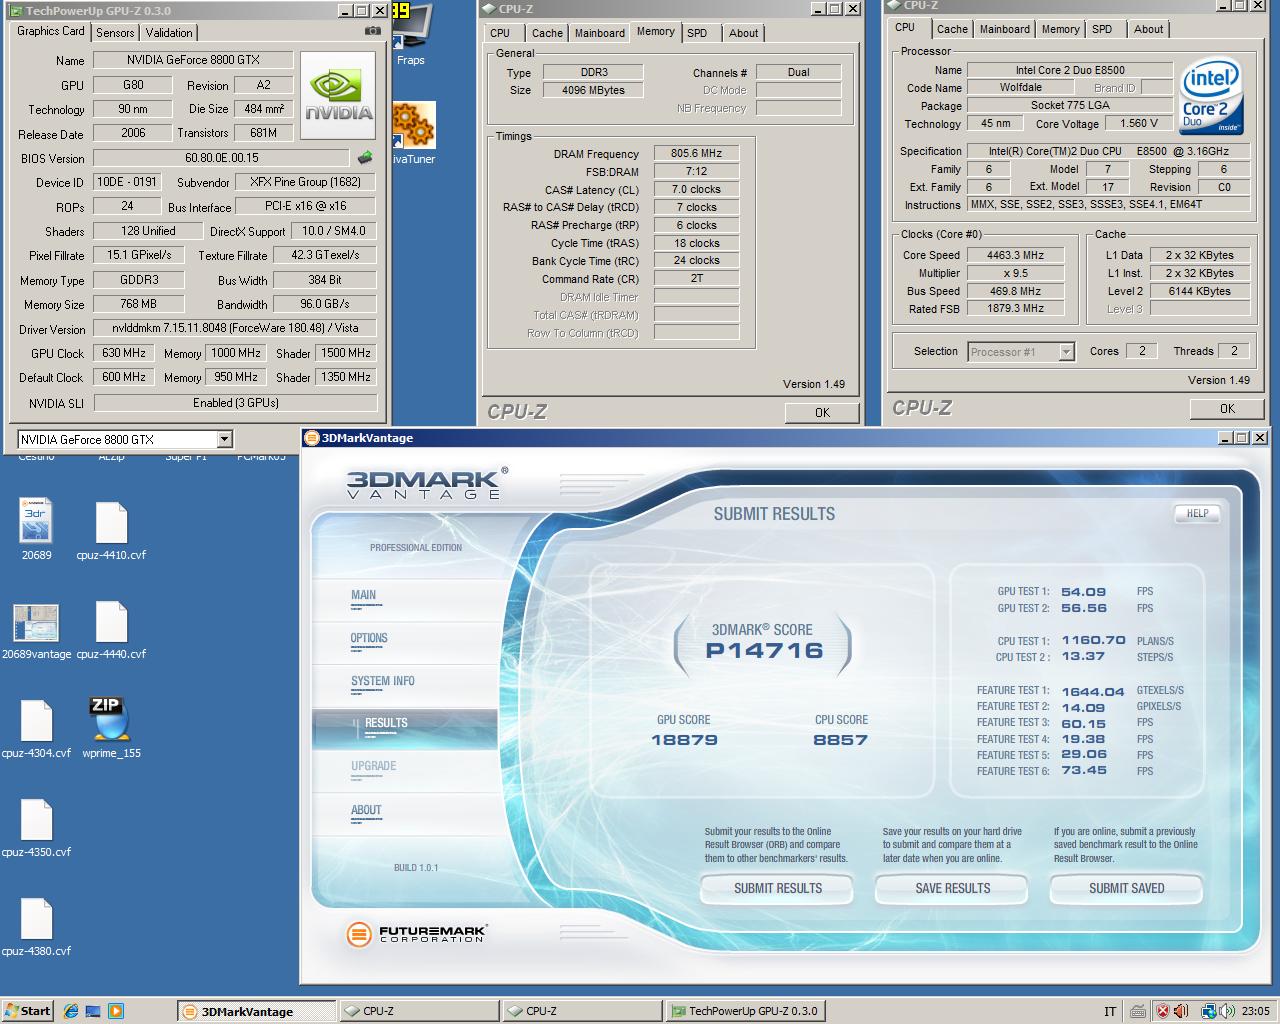Open About tab in CPU-Z memory timings window

coord(743,33)
